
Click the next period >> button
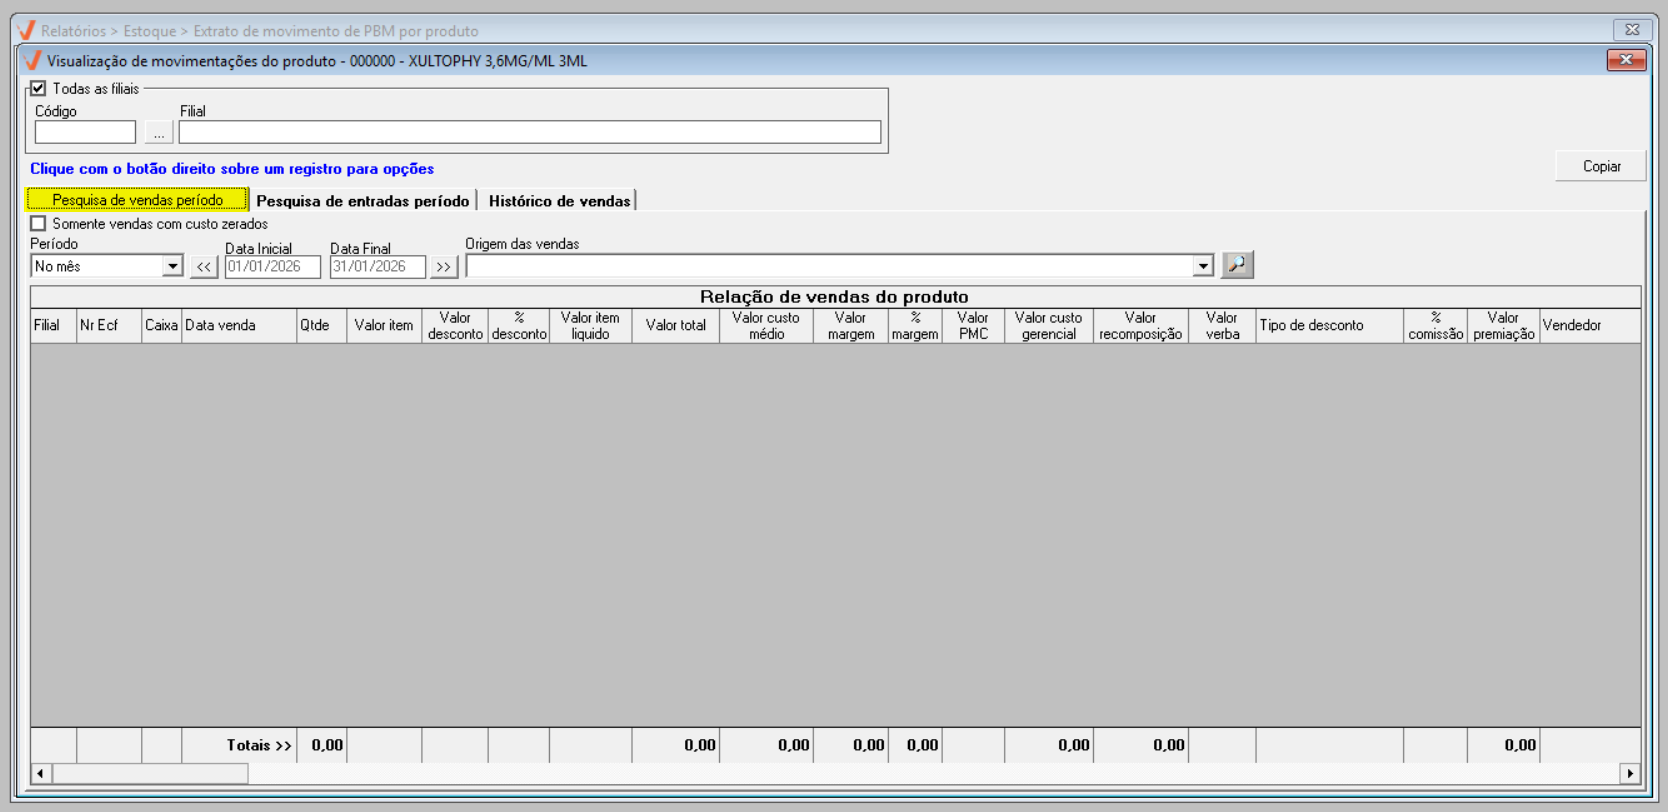[x=443, y=267]
